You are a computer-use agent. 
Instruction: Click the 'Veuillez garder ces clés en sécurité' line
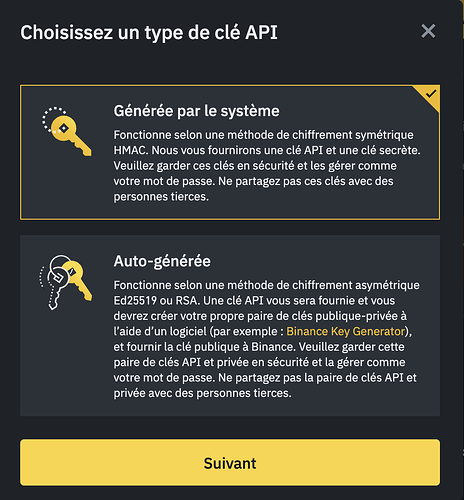[255, 166]
